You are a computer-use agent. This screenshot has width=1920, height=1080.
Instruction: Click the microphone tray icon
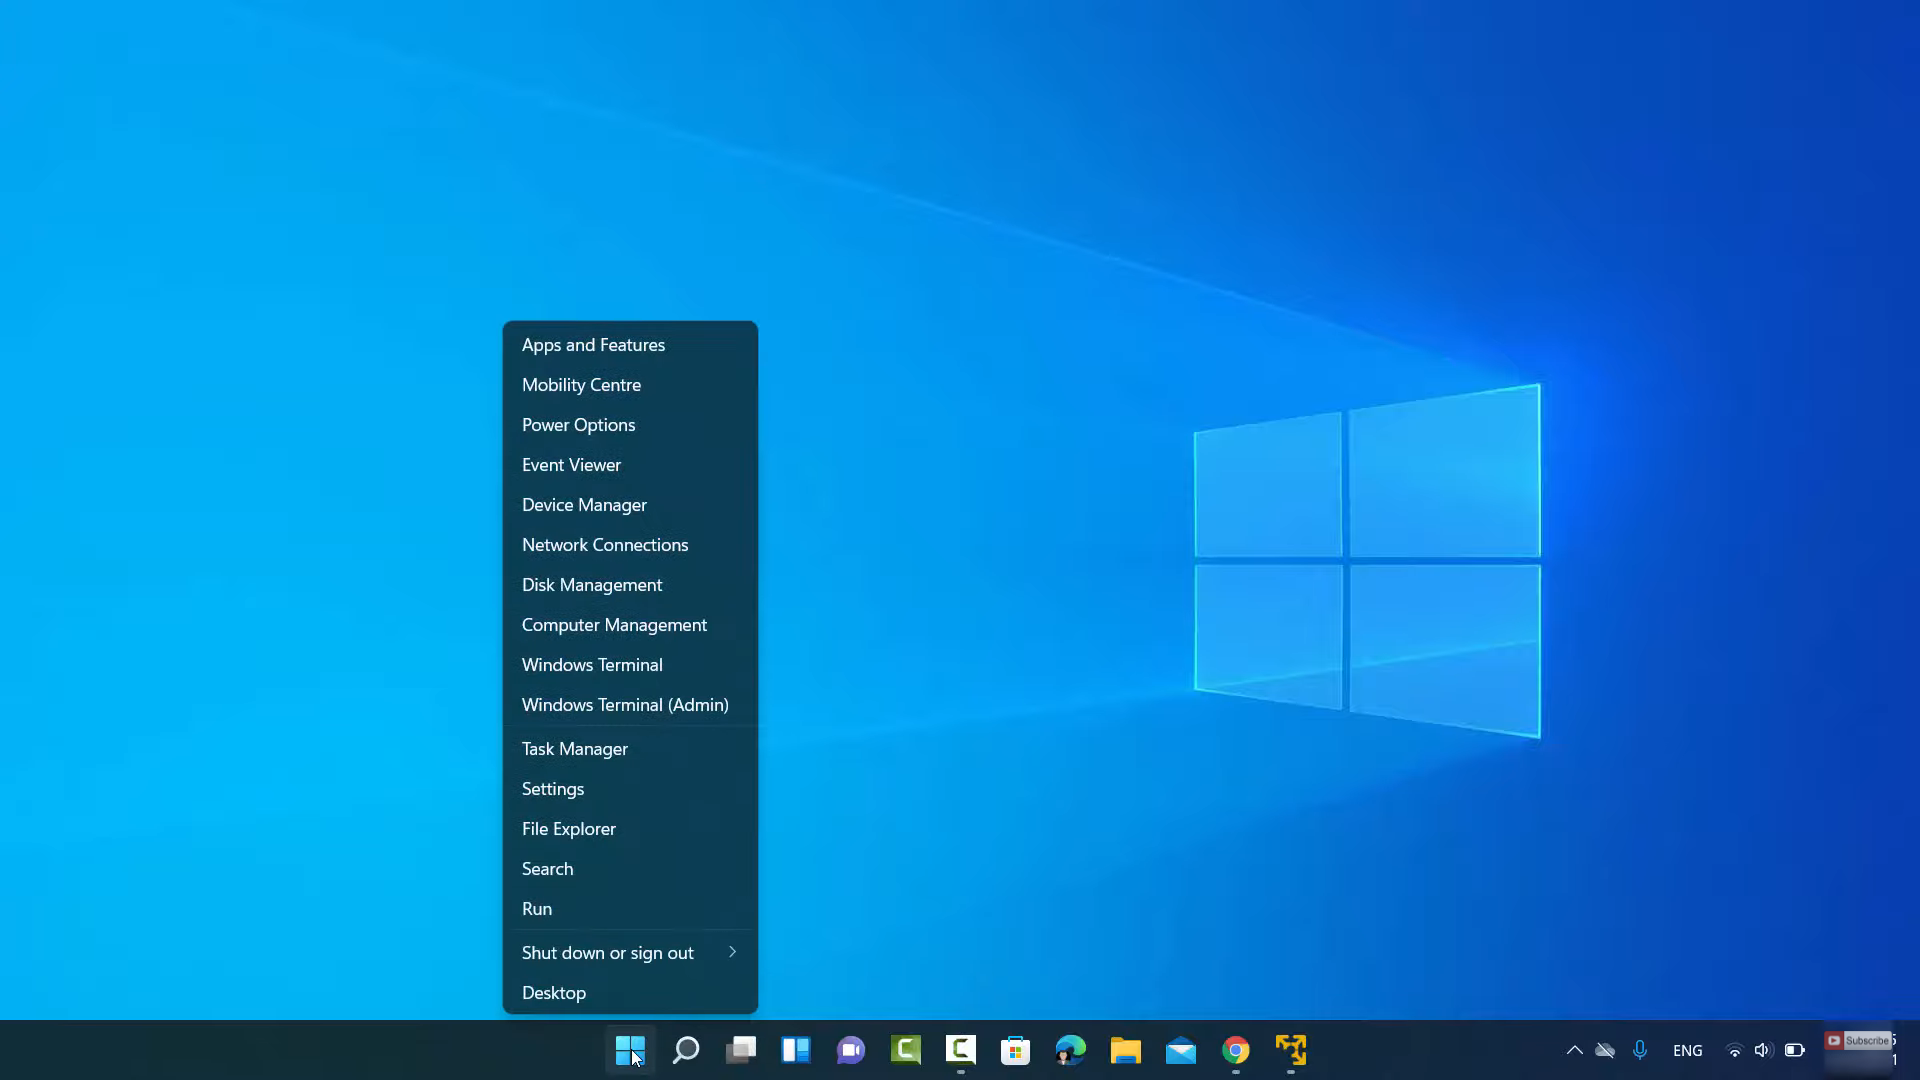1640,1050
